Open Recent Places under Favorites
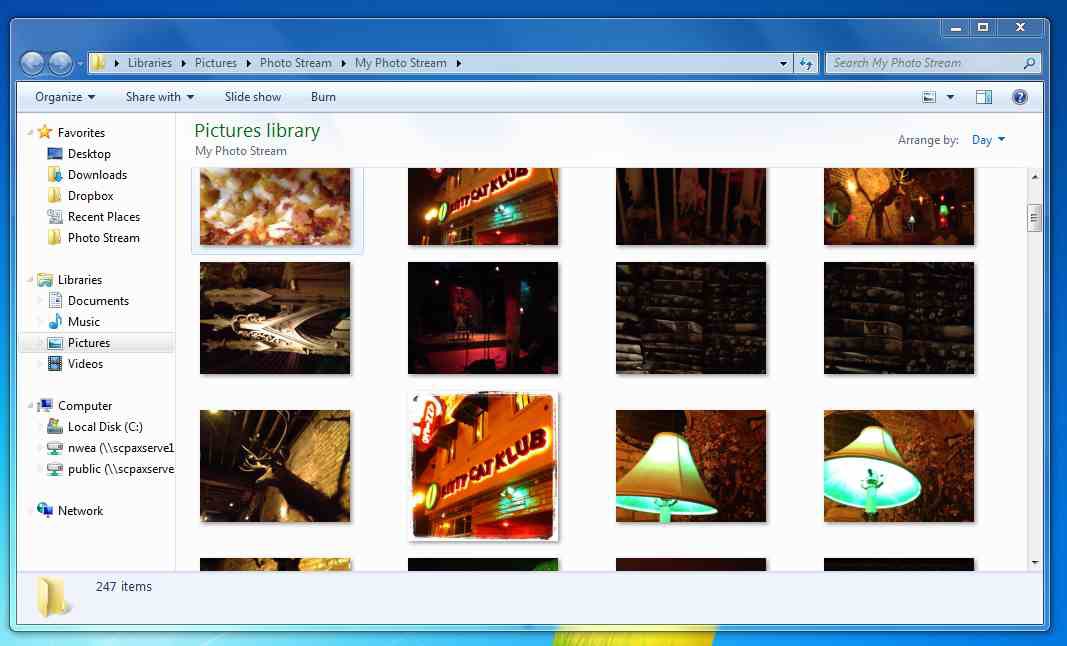 (x=104, y=217)
